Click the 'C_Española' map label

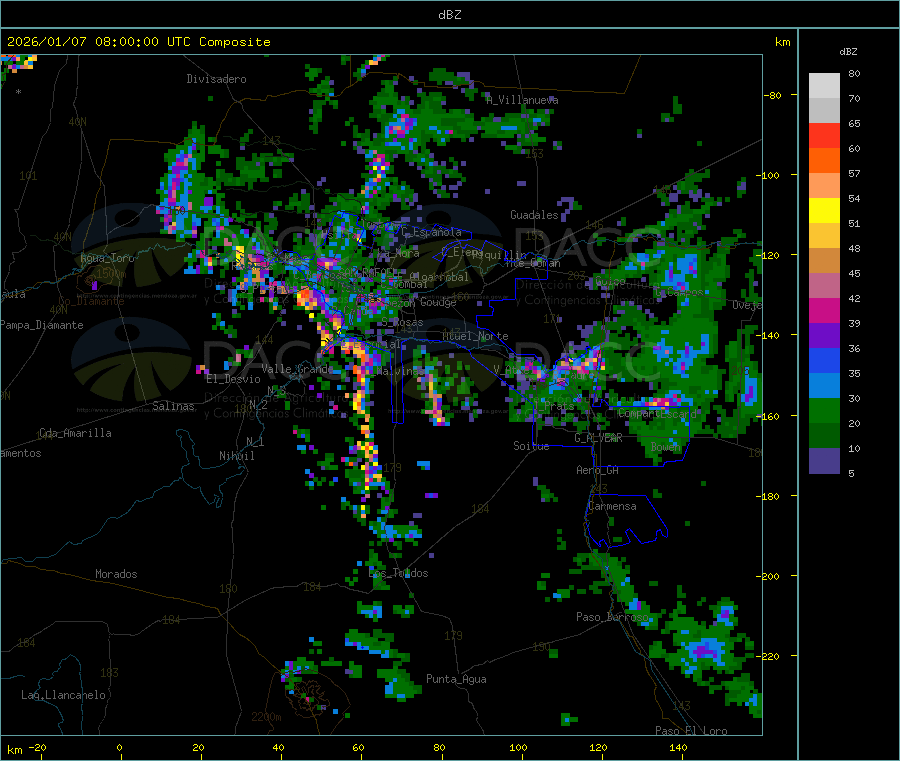tap(431, 232)
